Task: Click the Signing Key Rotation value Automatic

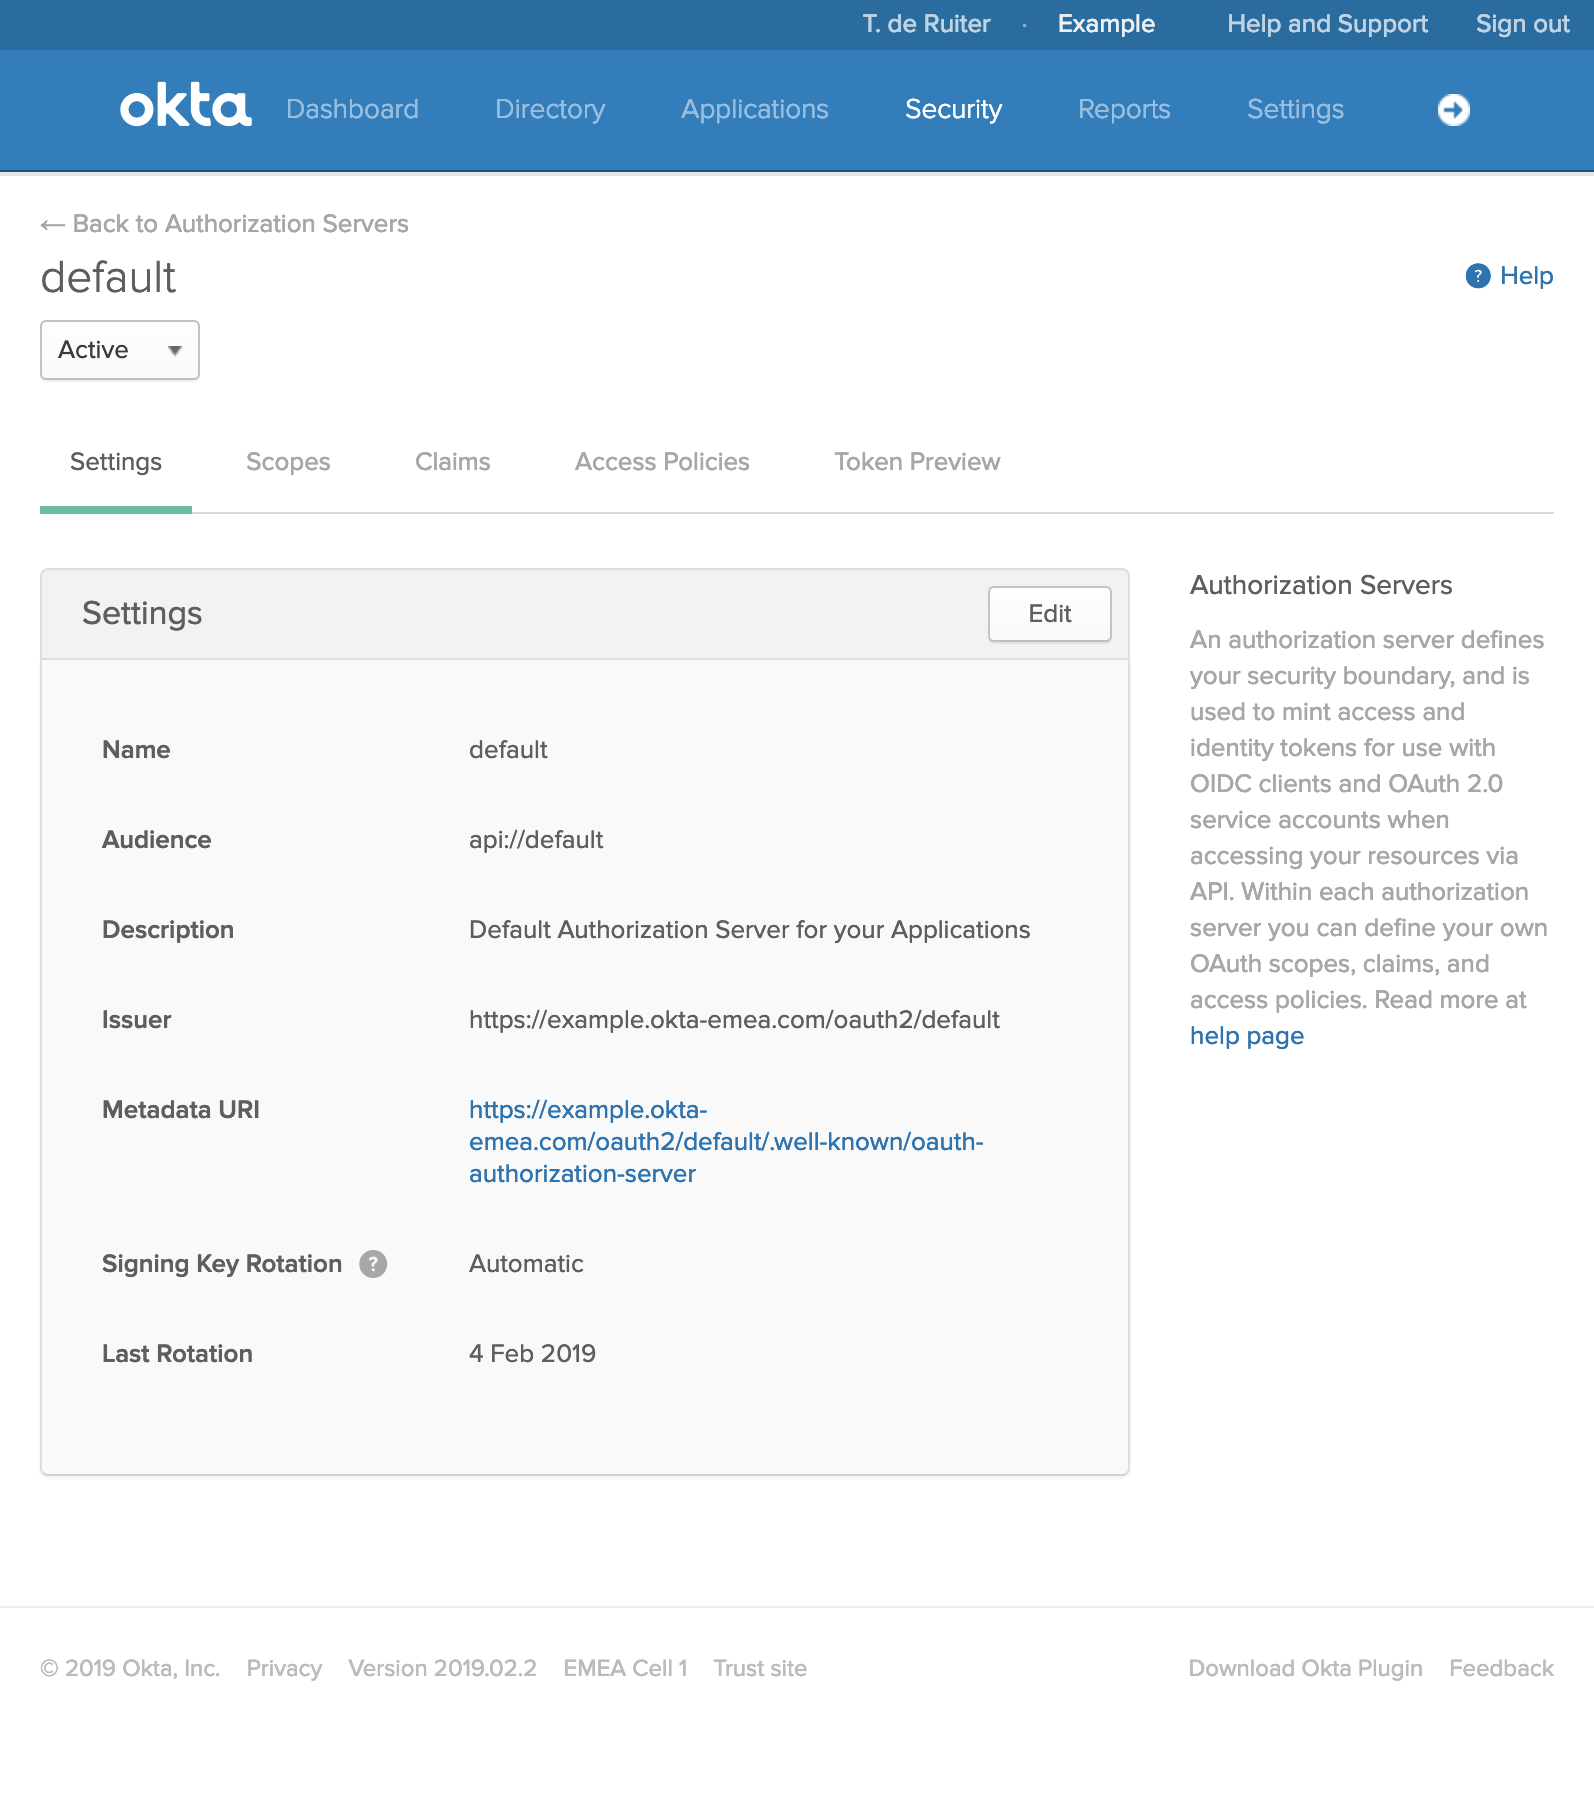Action: click(x=526, y=1264)
